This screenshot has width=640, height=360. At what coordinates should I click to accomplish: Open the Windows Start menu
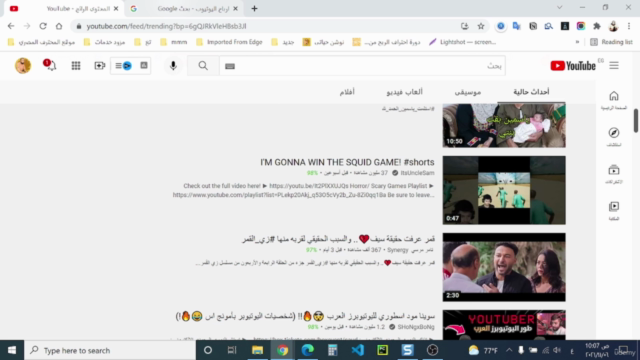12,350
